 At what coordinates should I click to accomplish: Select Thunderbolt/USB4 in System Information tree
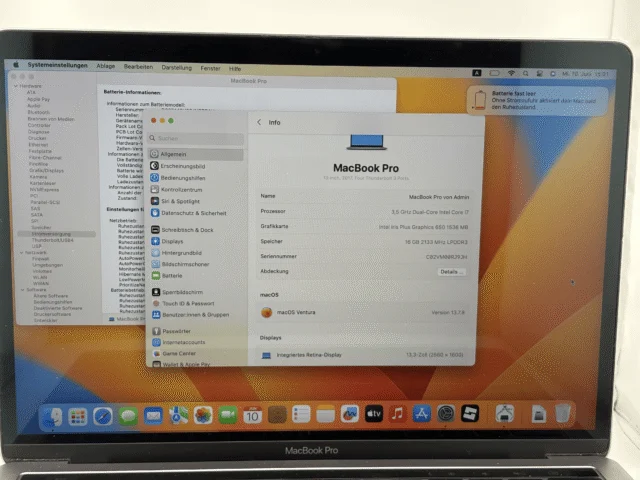53,240
